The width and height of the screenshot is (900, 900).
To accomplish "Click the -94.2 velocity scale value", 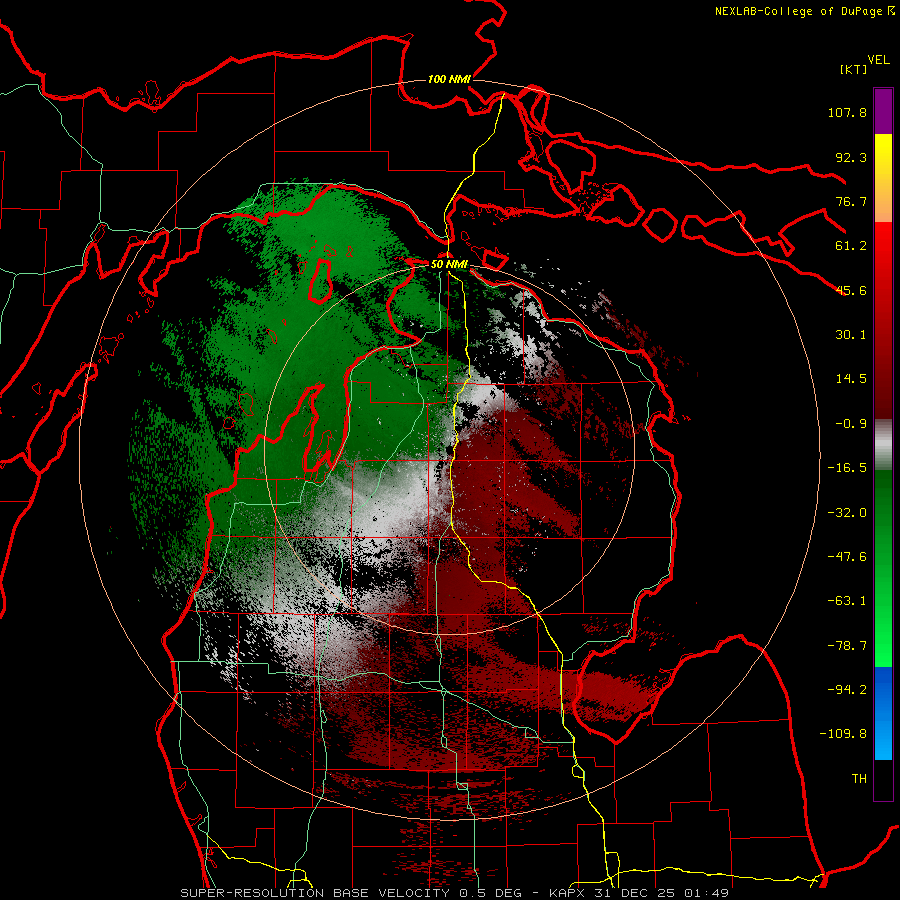I will pos(847,690).
